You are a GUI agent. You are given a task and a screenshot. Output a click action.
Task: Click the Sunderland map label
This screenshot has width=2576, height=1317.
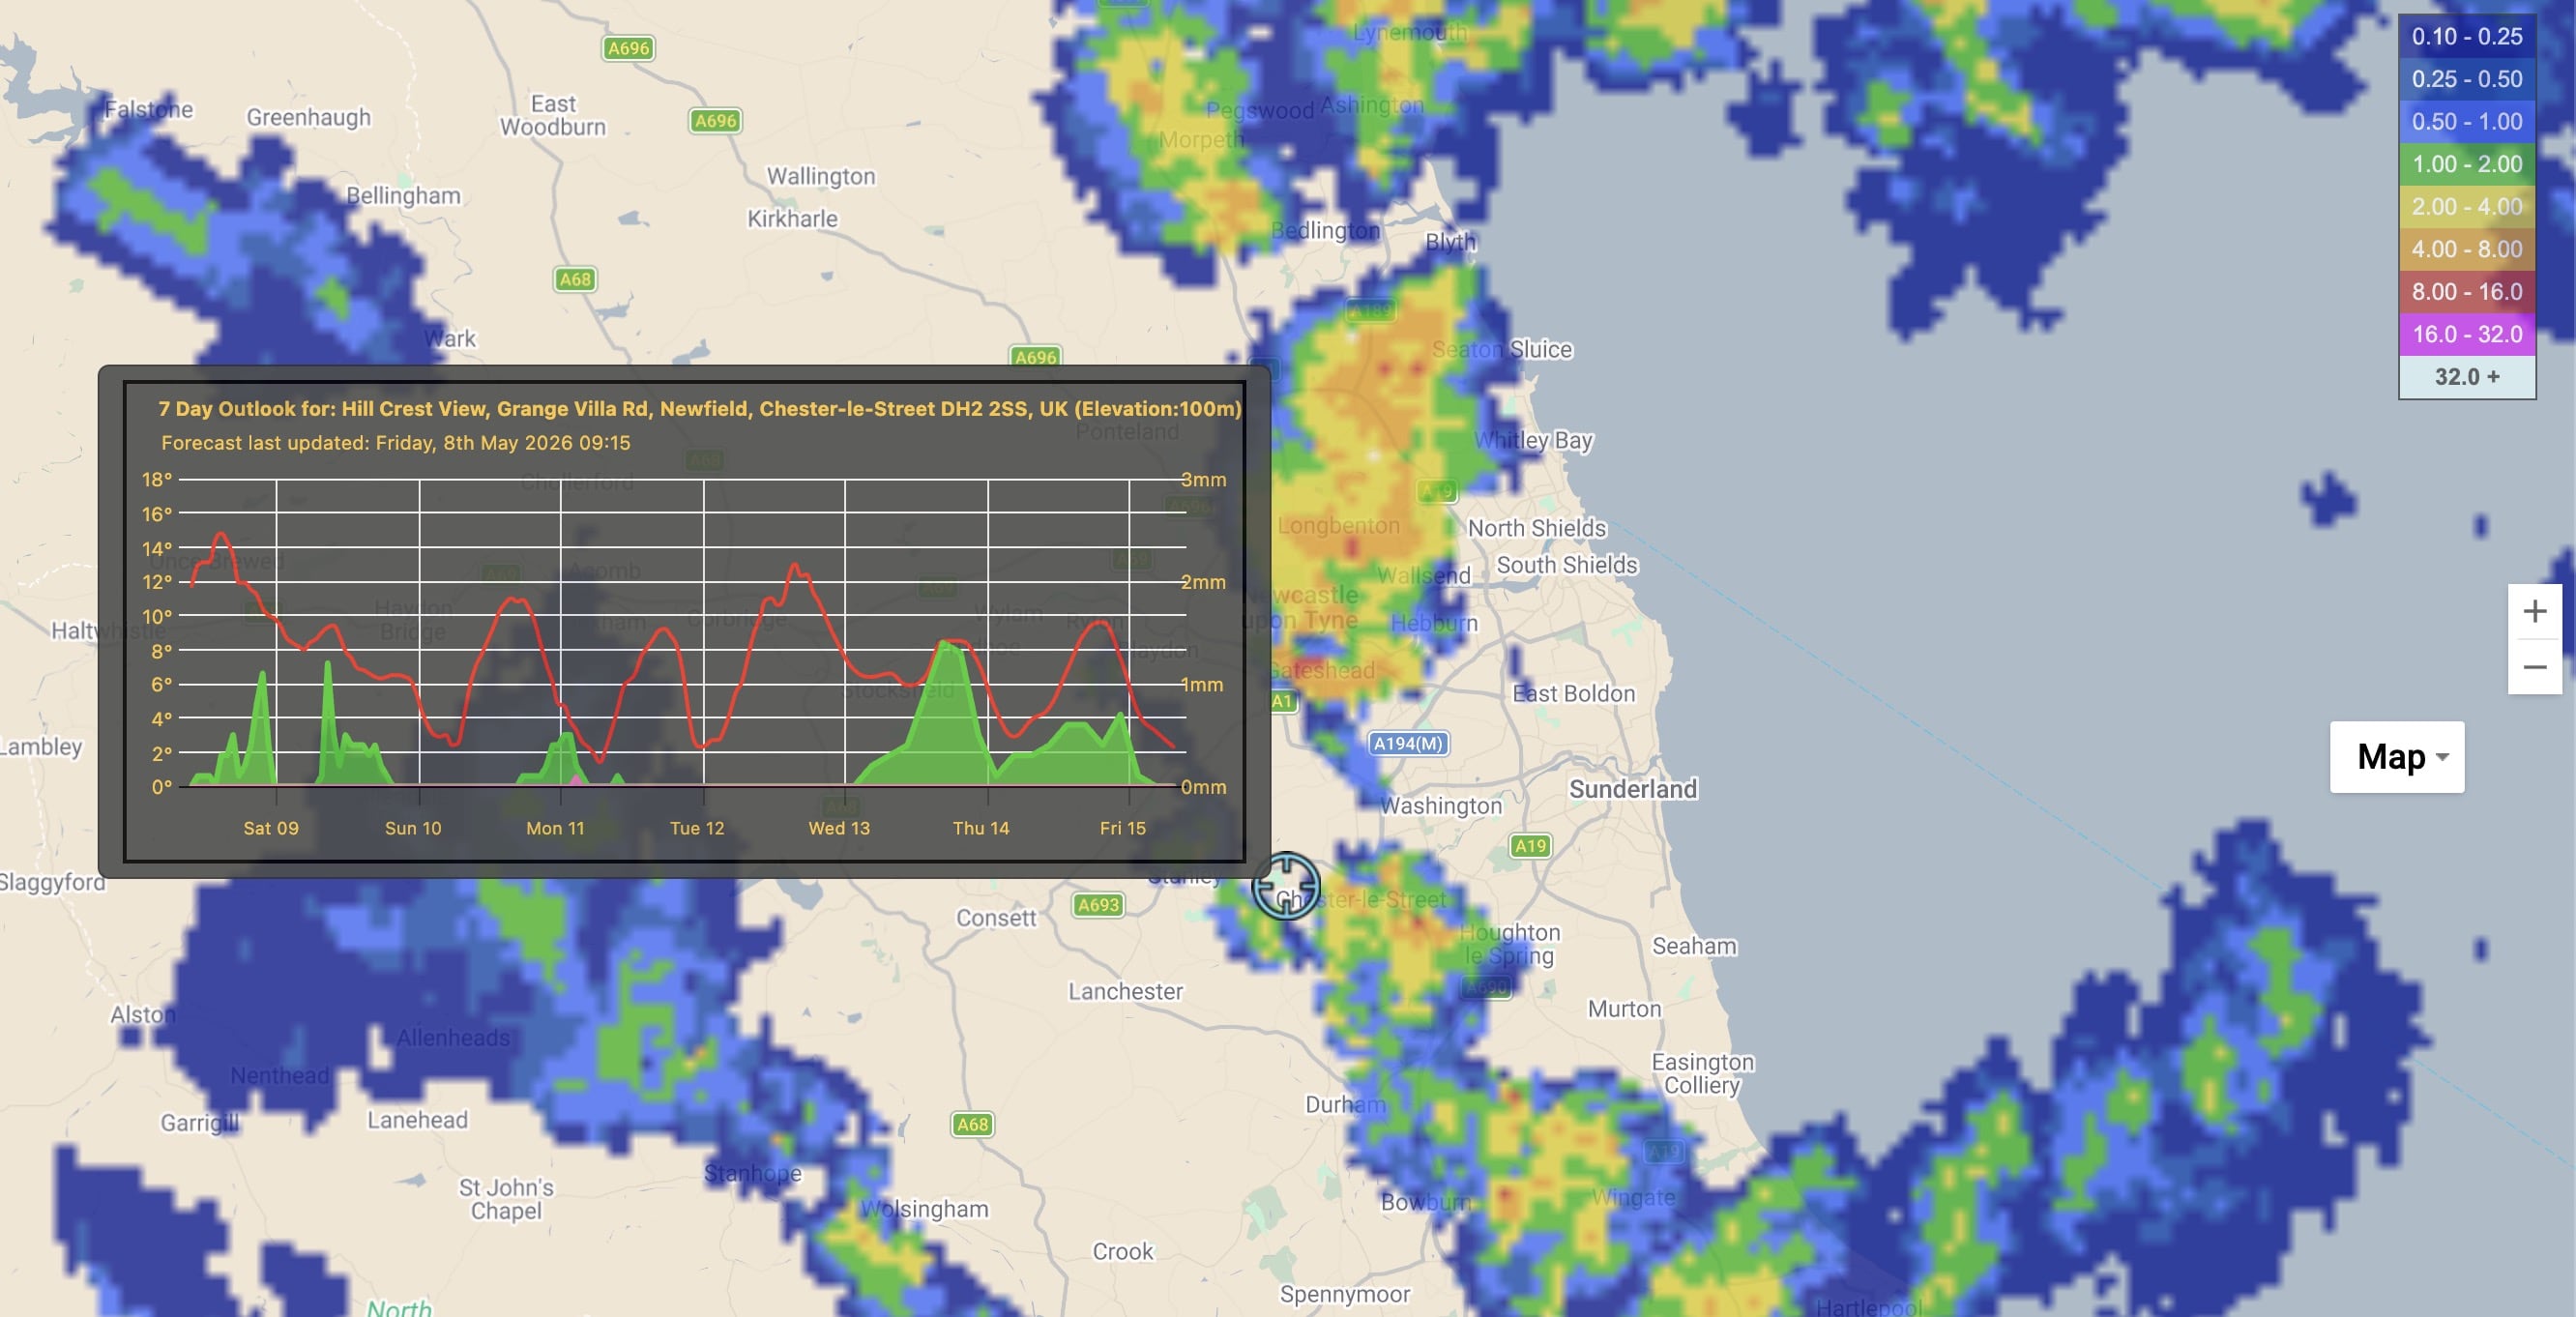[x=1633, y=789]
